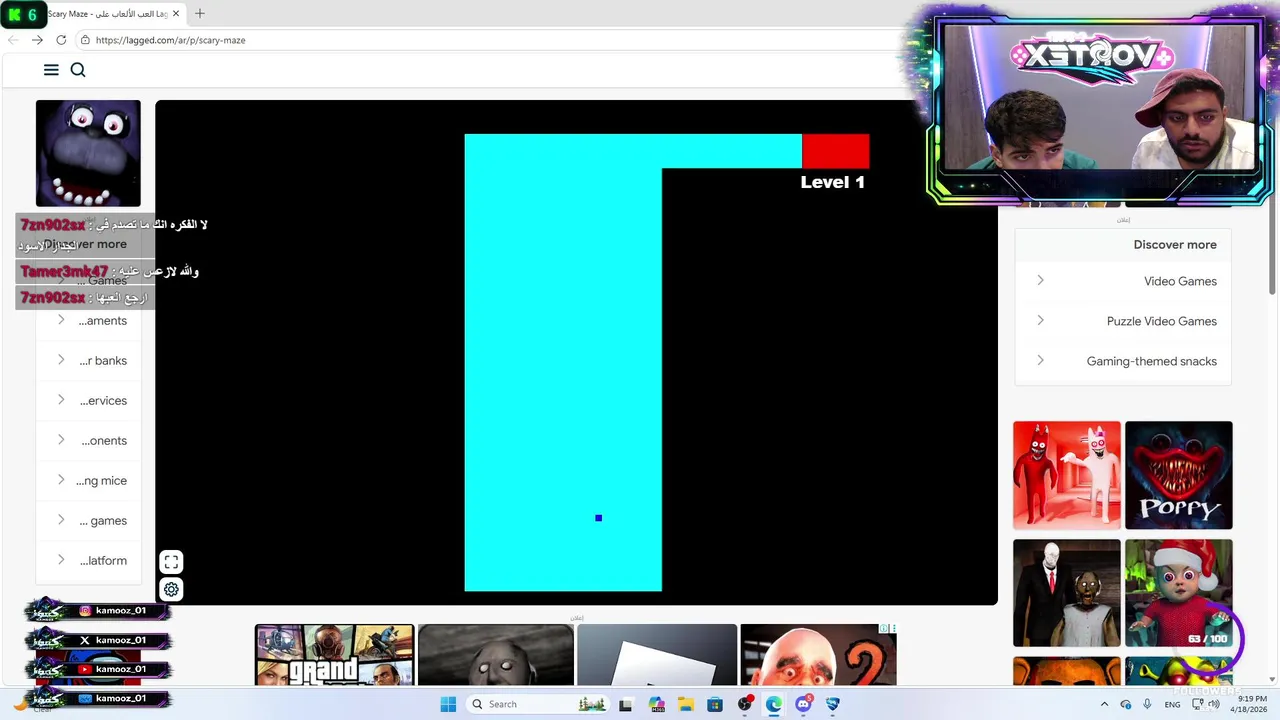Switch to Microsoft Edge in taskbar
The height and width of the screenshot is (720, 1280).
774,704
